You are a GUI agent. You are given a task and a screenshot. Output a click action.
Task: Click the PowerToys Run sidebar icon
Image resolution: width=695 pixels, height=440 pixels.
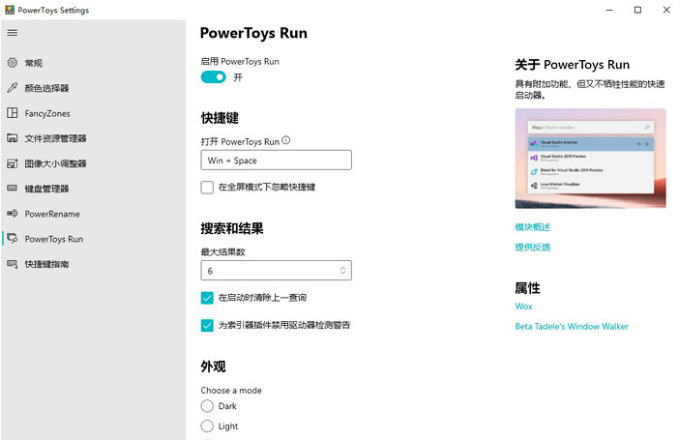tap(12, 239)
